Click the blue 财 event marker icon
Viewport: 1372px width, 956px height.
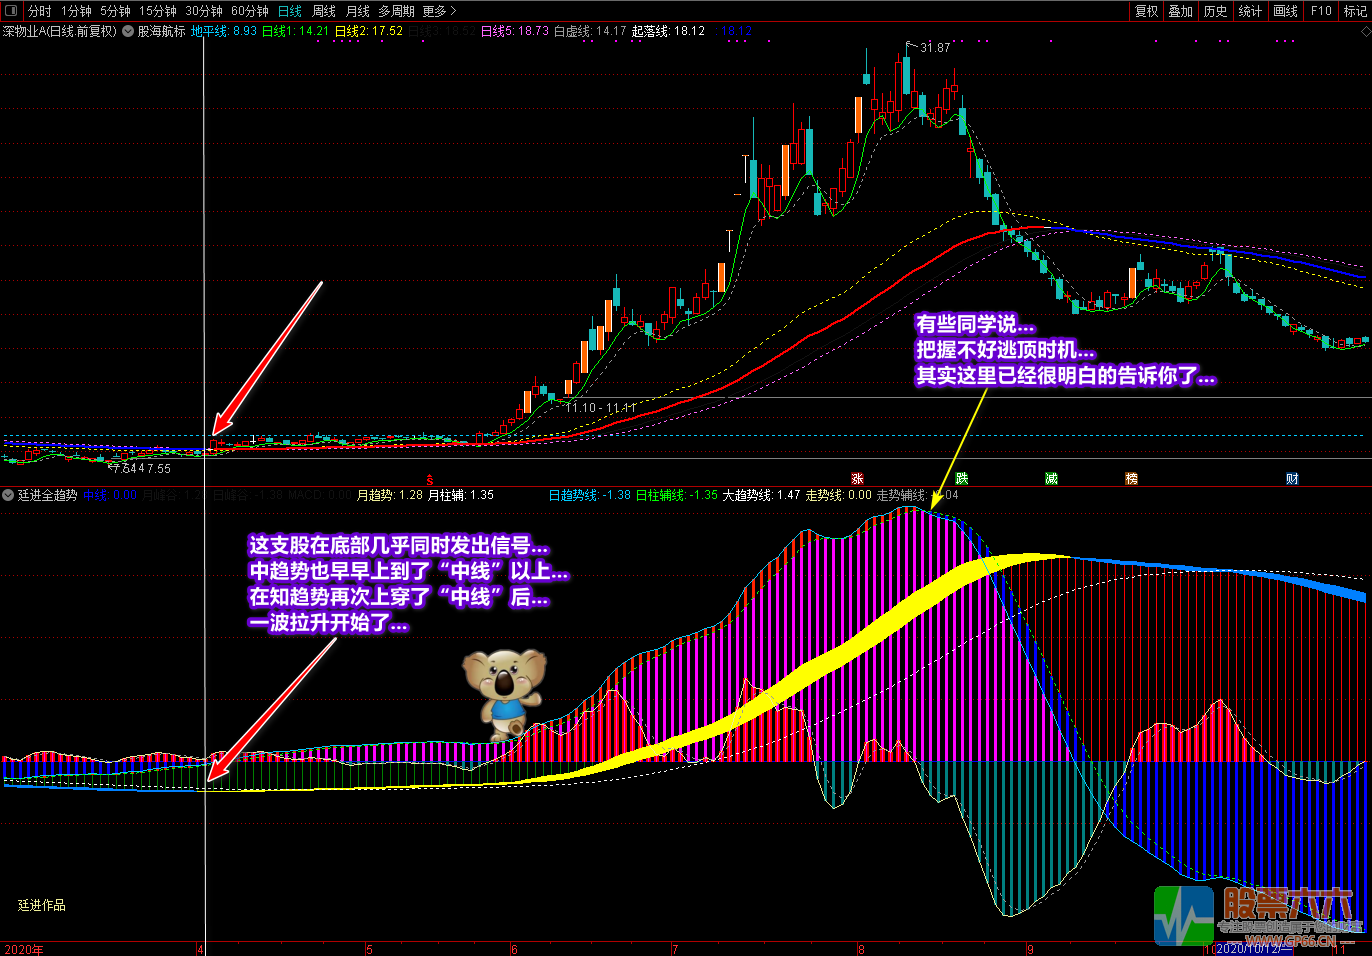1292,479
